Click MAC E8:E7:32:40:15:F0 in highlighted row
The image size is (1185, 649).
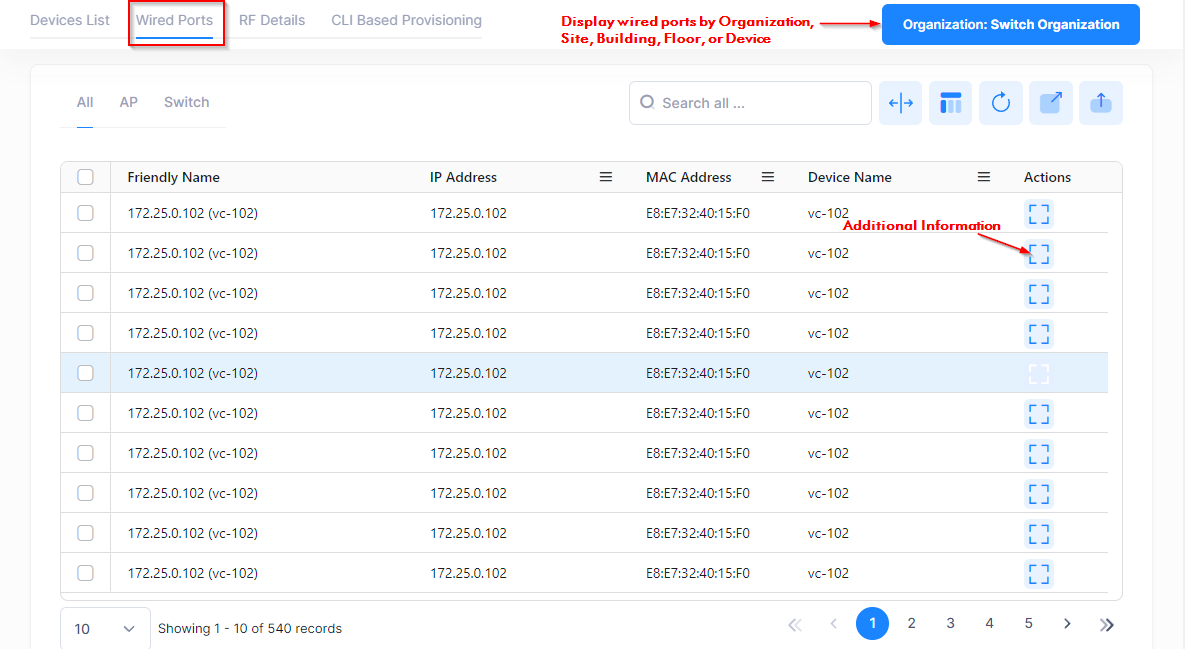pos(698,373)
